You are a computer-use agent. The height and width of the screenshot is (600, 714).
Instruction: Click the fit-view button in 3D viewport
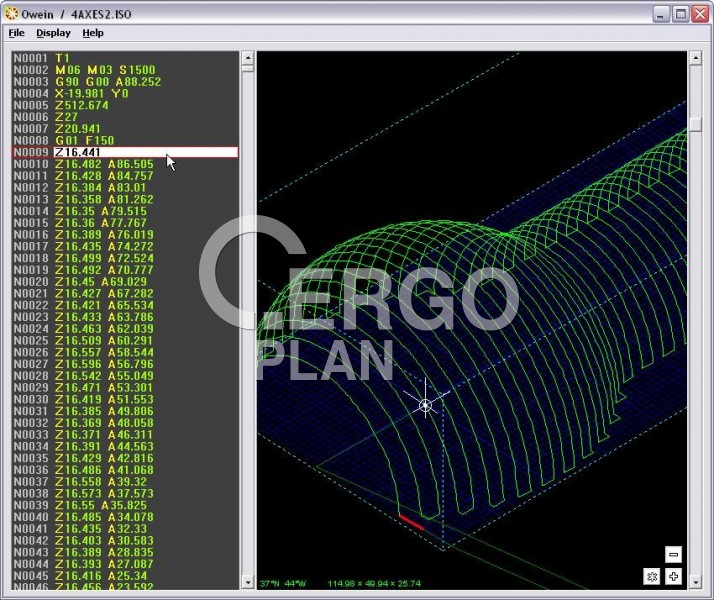click(x=652, y=576)
